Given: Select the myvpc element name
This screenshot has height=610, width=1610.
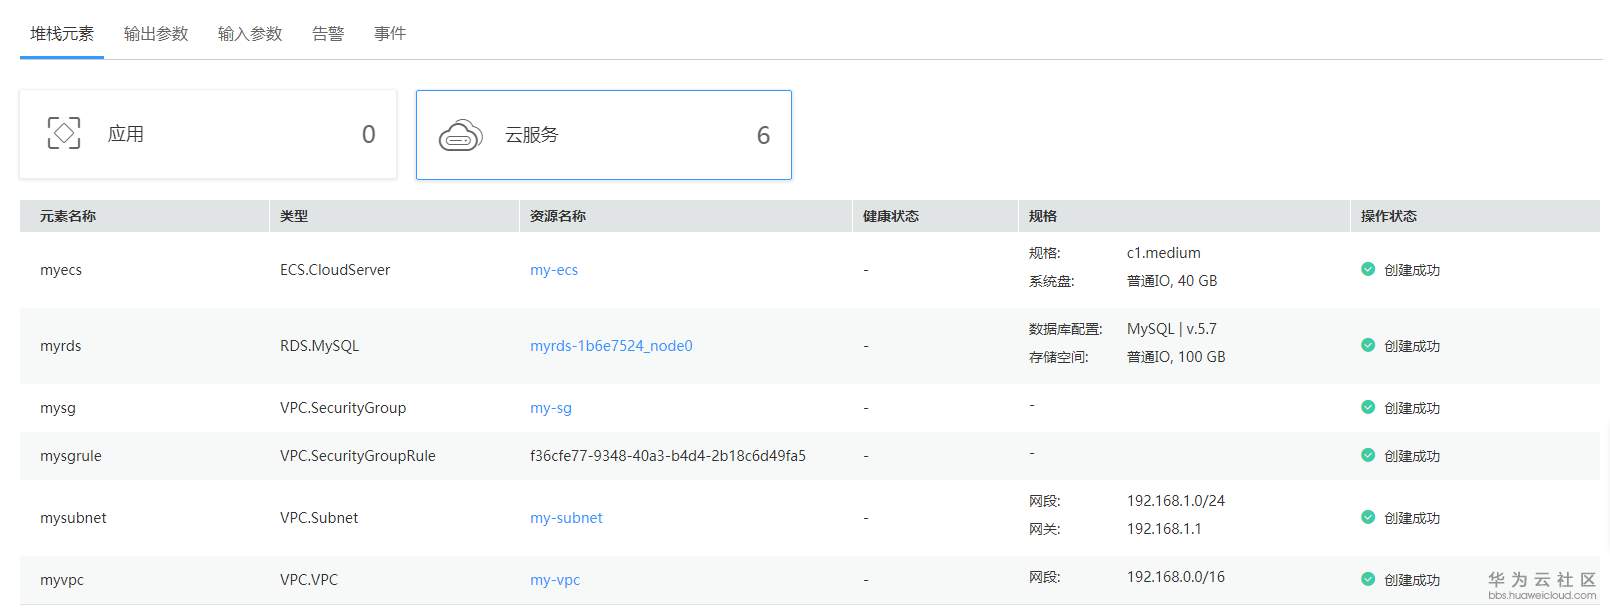Looking at the screenshot, I should [62, 580].
